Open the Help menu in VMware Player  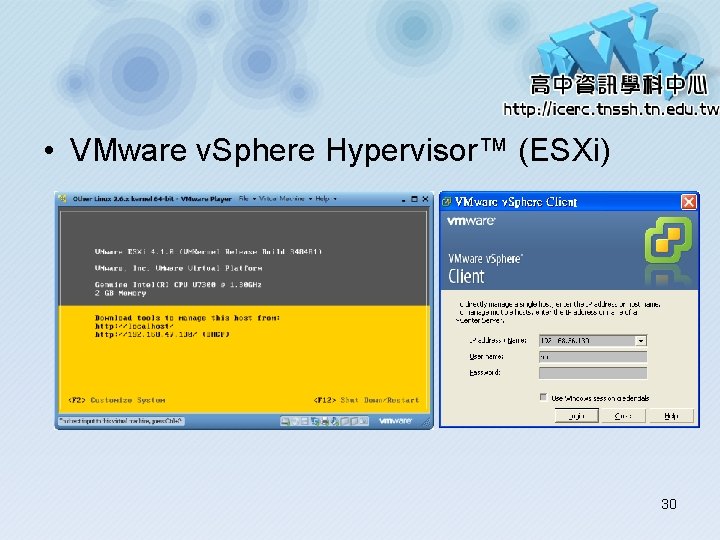(x=325, y=199)
